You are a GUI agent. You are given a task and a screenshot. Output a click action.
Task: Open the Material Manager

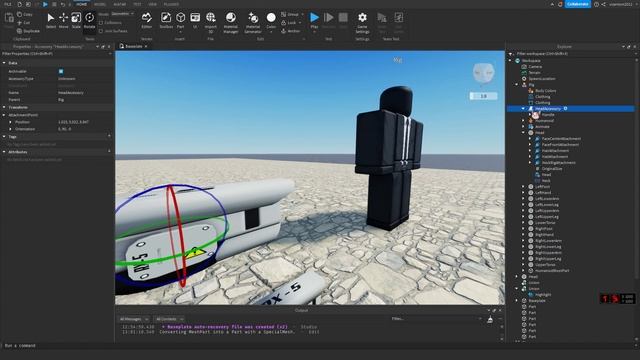tap(231, 22)
